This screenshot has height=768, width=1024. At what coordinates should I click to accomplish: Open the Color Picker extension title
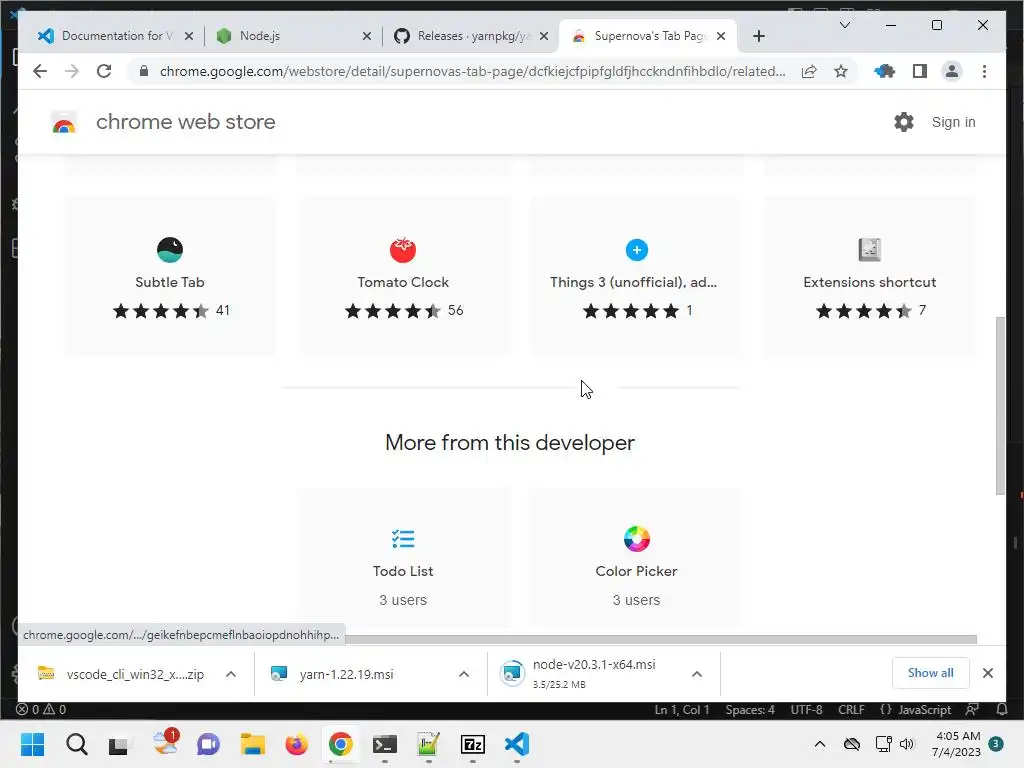(x=636, y=571)
